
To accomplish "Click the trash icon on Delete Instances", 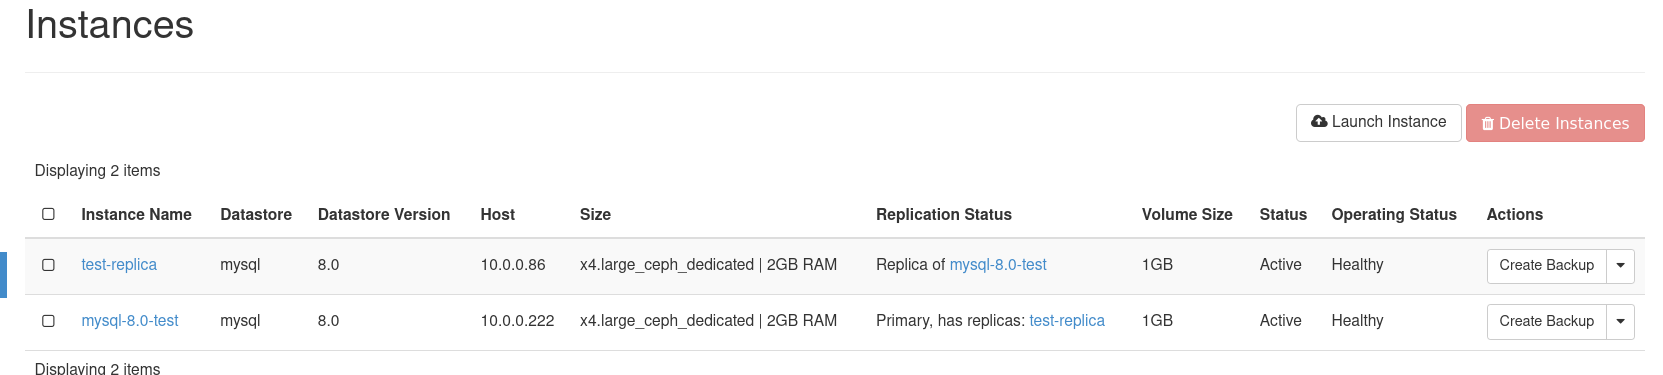I will [x=1488, y=124].
